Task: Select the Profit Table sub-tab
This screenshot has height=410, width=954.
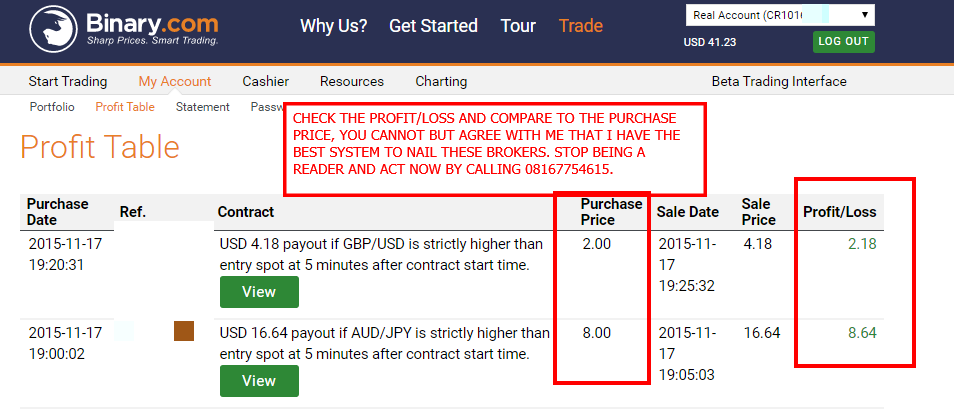Action: [125, 107]
